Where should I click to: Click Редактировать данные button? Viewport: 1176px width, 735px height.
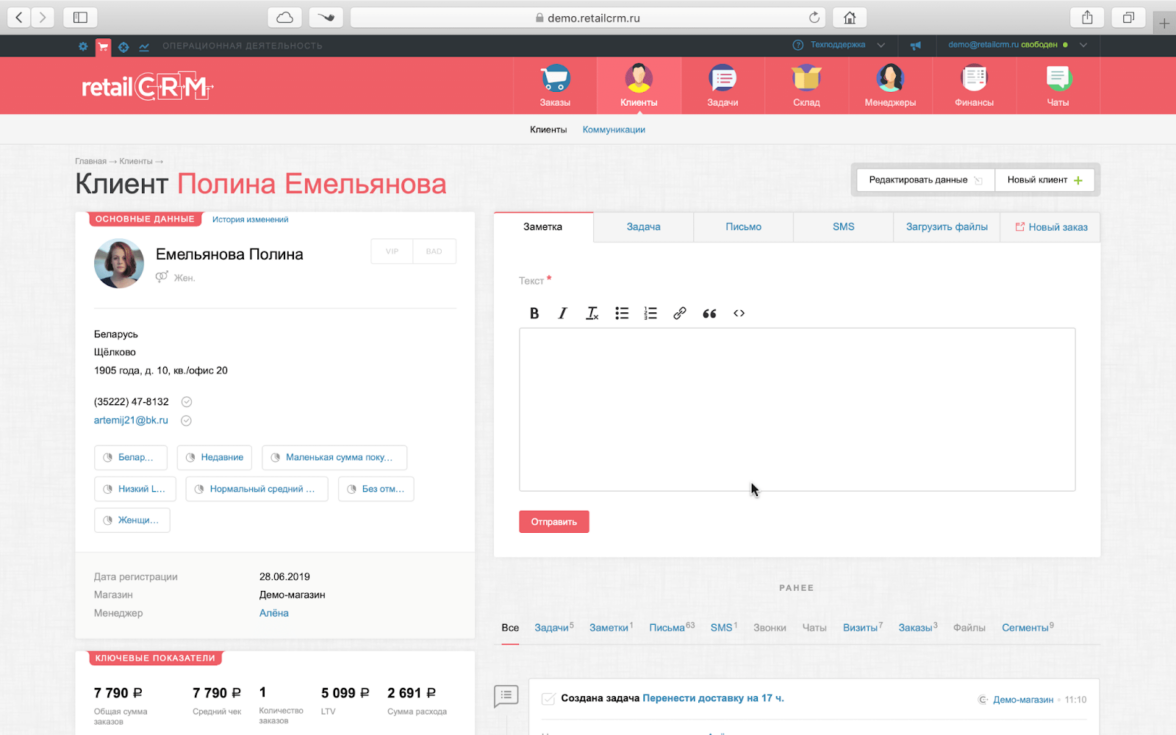pos(926,180)
